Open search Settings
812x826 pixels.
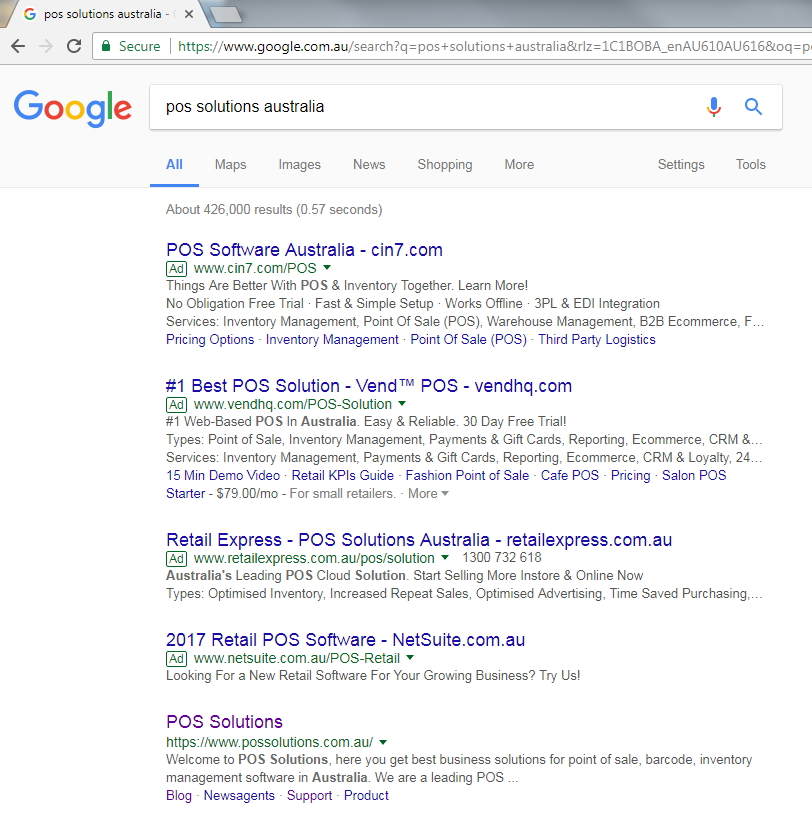click(x=681, y=164)
